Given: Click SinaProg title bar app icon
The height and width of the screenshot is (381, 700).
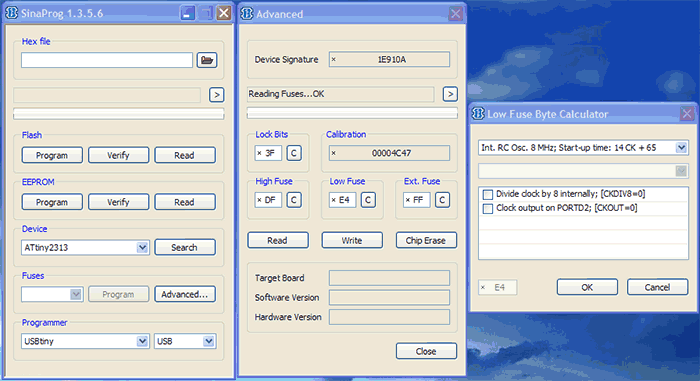Looking at the screenshot, I should tap(11, 13).
